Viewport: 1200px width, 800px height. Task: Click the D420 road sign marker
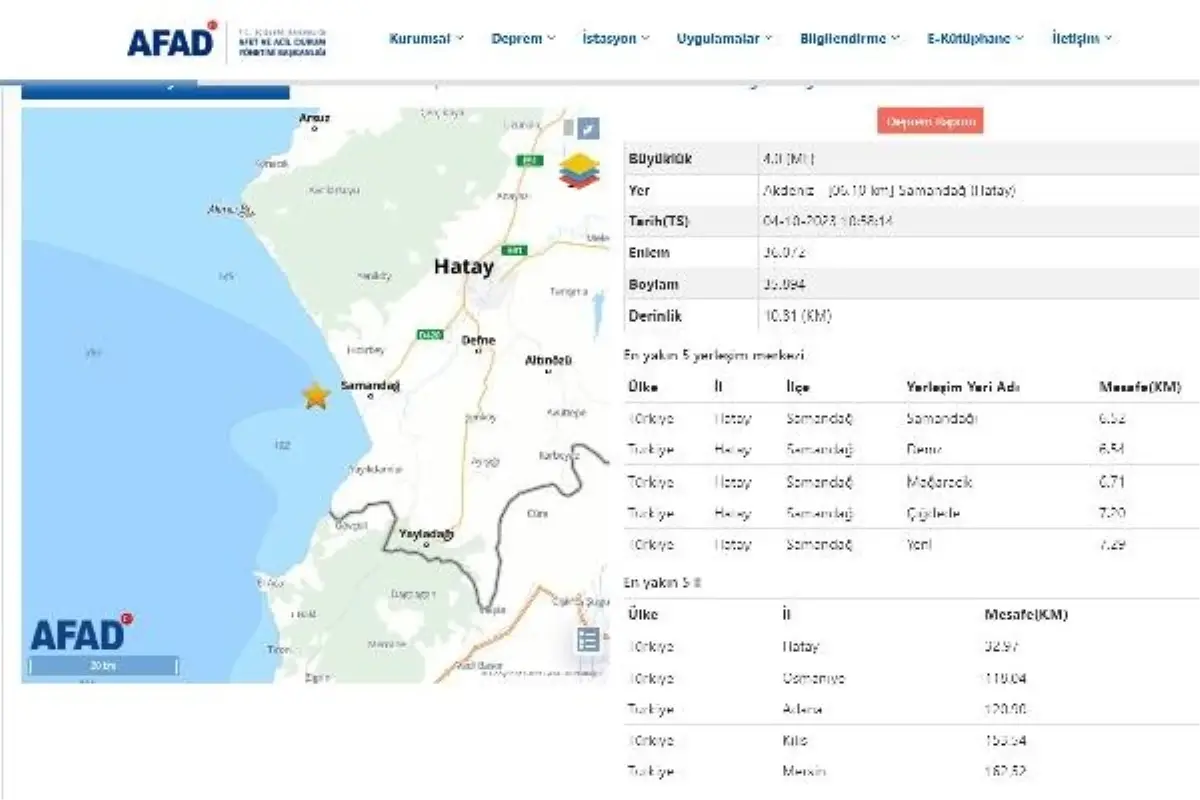tap(430, 335)
